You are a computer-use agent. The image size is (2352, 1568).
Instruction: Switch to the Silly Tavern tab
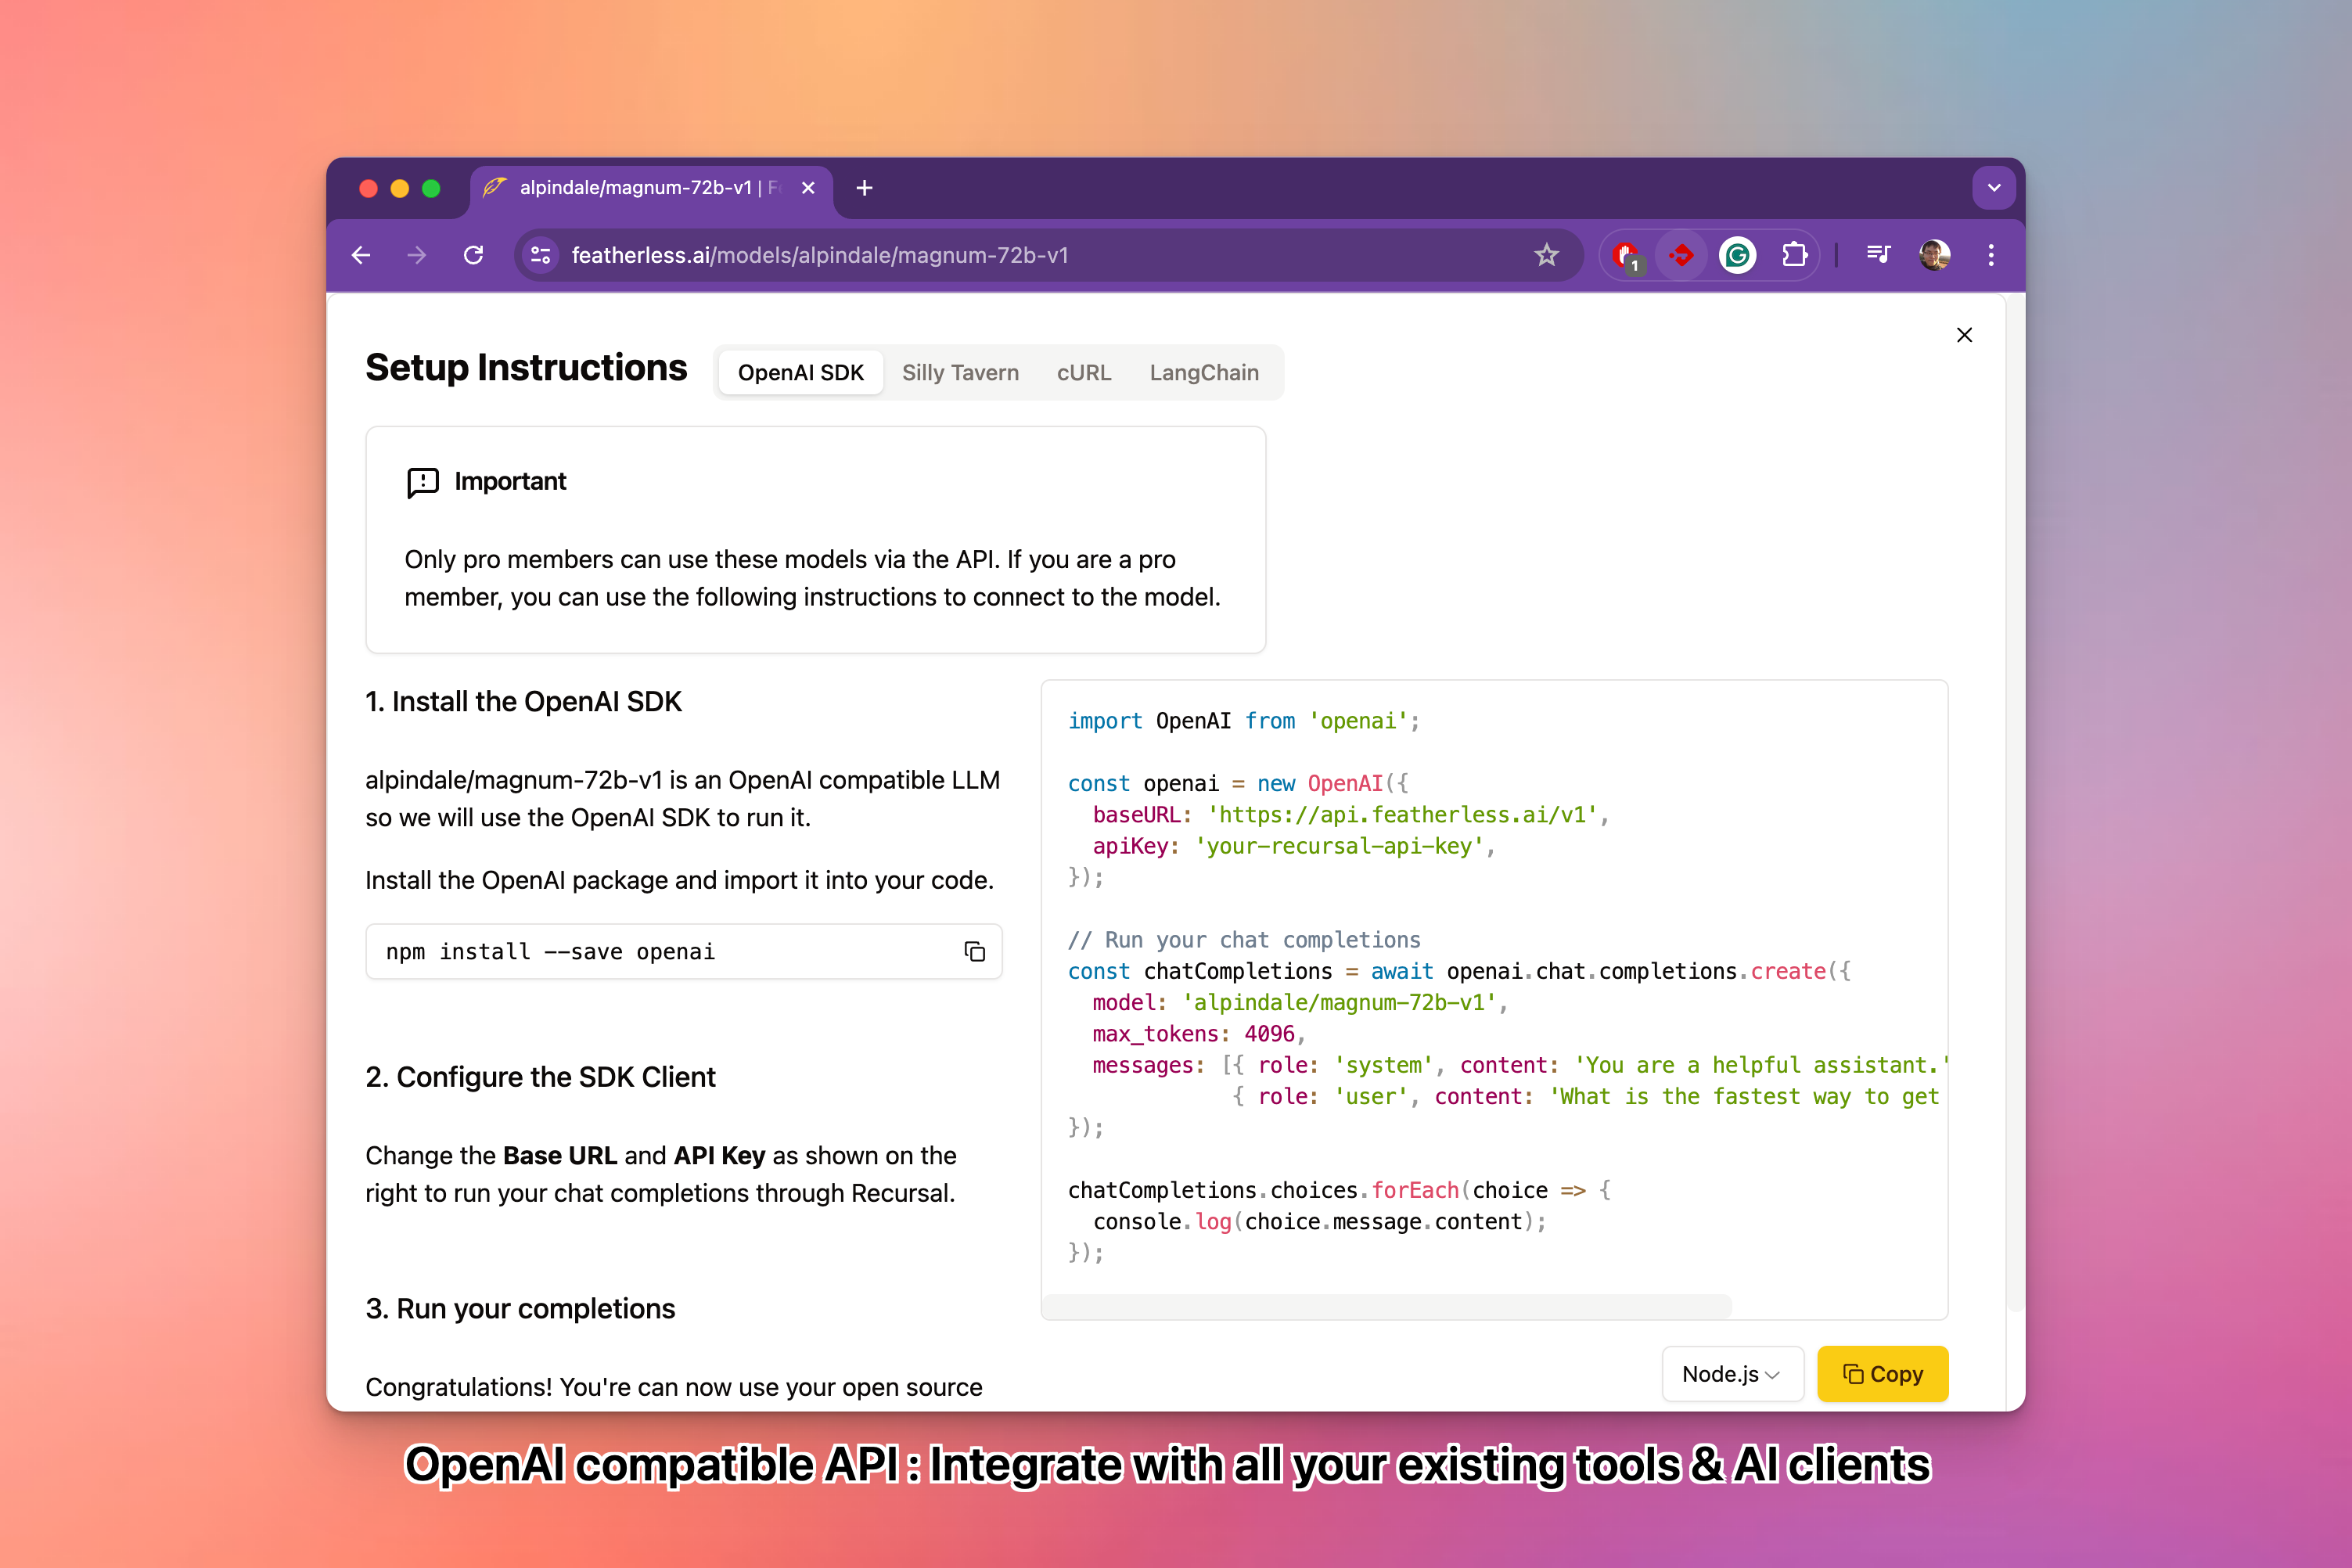point(960,373)
